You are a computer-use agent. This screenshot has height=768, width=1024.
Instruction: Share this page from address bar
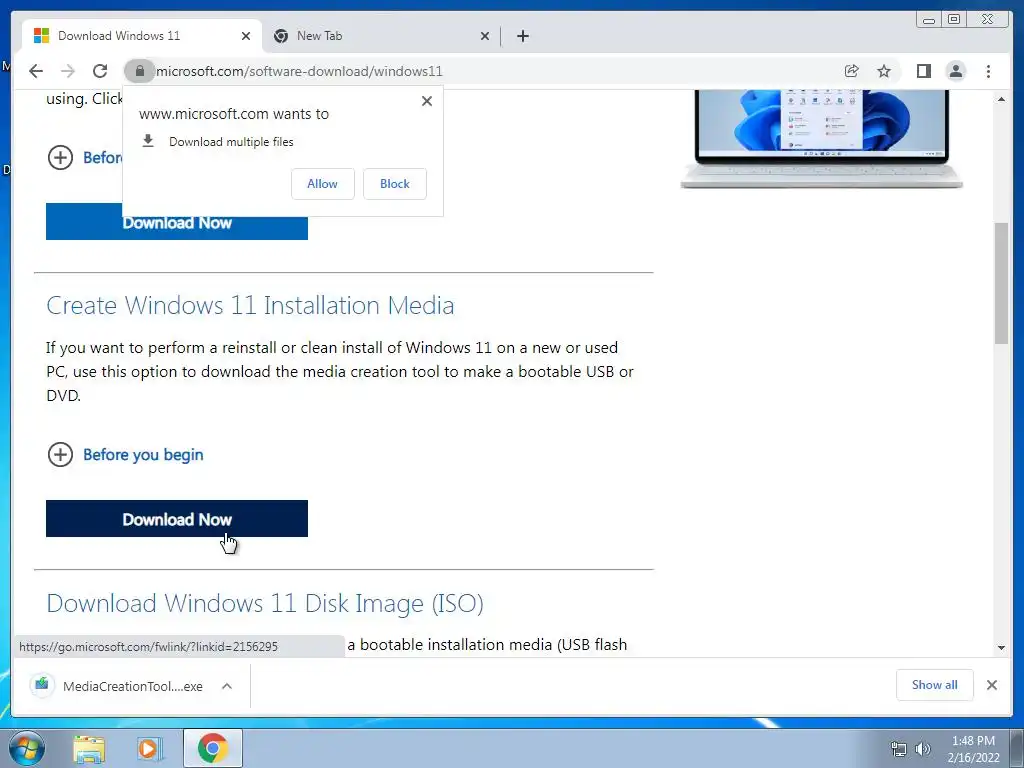click(x=851, y=71)
